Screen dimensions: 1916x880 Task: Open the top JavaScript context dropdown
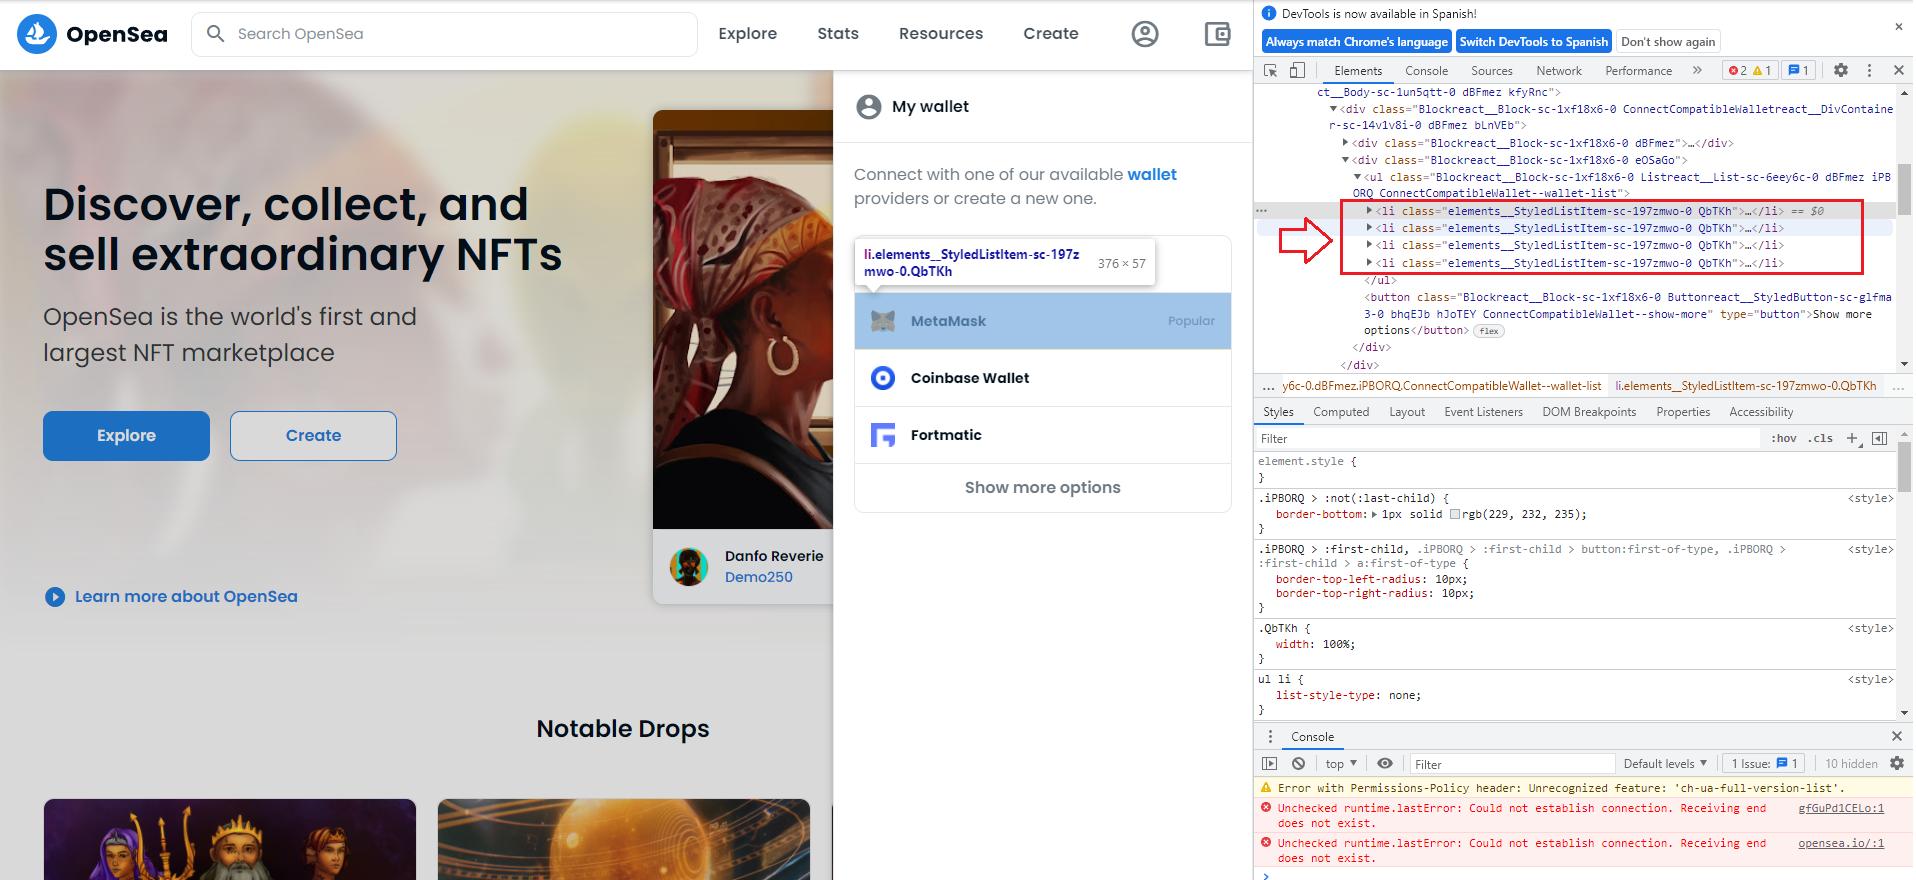point(1341,763)
